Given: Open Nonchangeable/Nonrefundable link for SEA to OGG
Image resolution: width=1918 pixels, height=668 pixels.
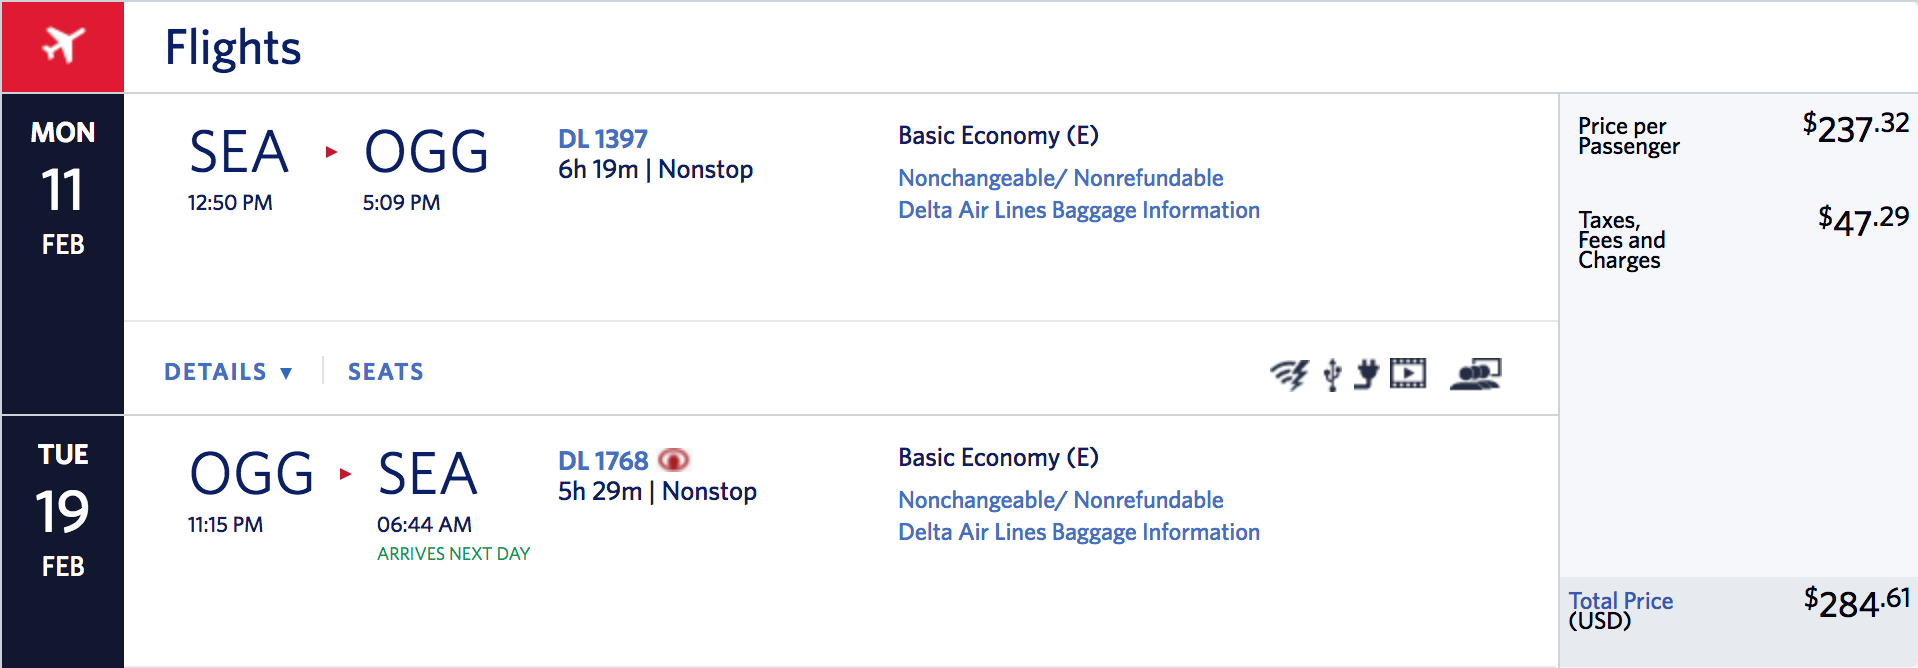Looking at the screenshot, I should click(1060, 178).
